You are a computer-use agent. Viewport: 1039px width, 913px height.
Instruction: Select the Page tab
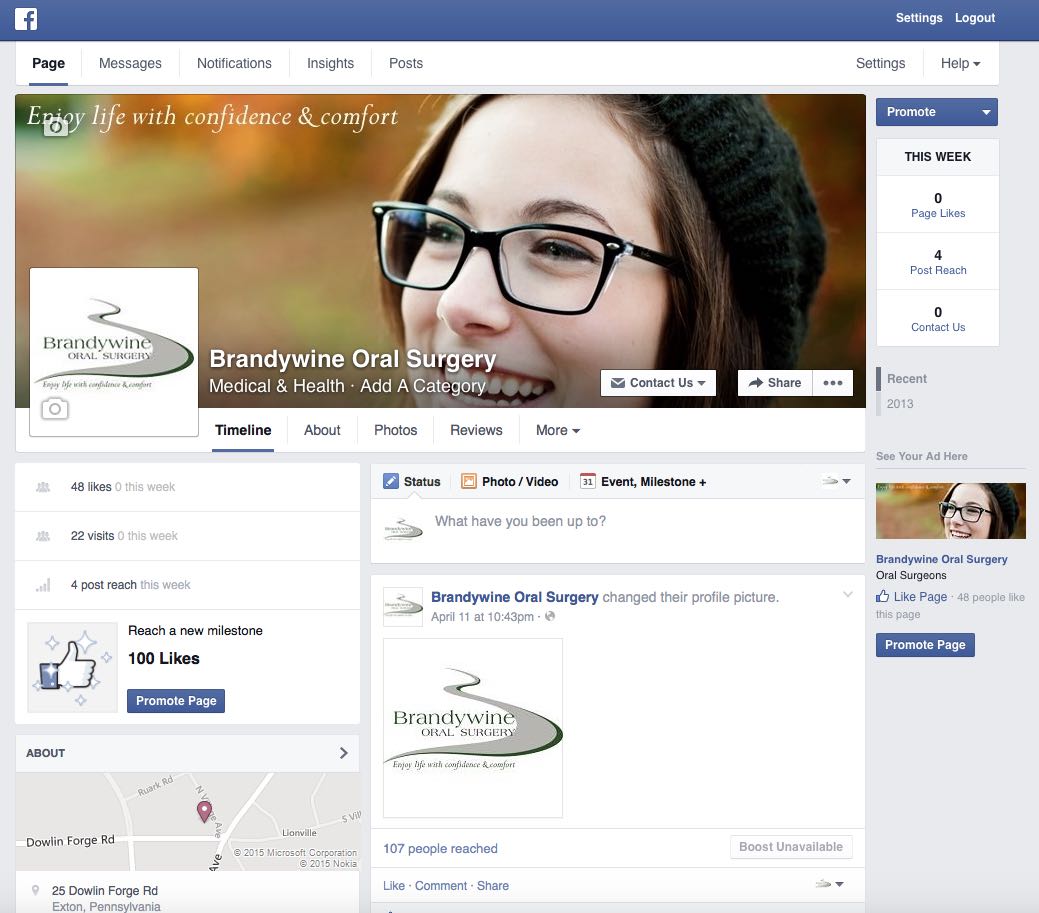(48, 64)
